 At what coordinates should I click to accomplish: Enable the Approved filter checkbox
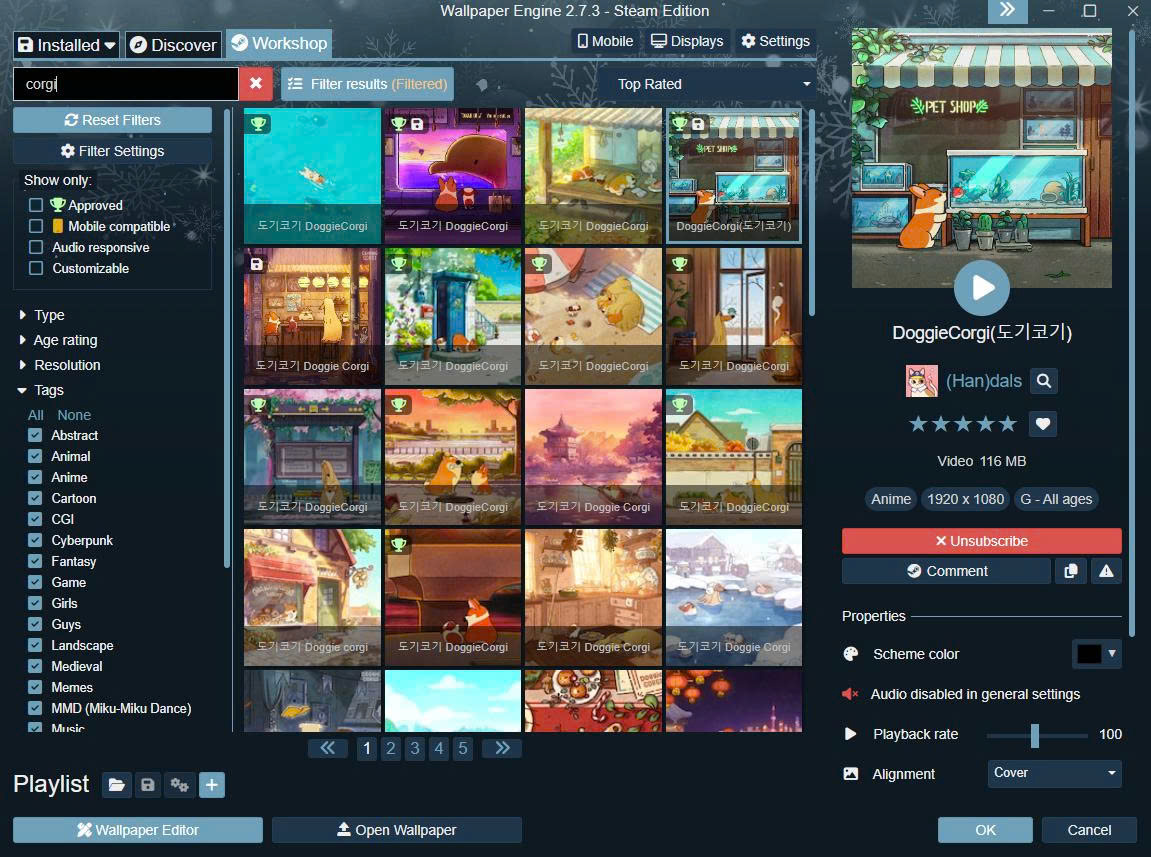tap(36, 205)
